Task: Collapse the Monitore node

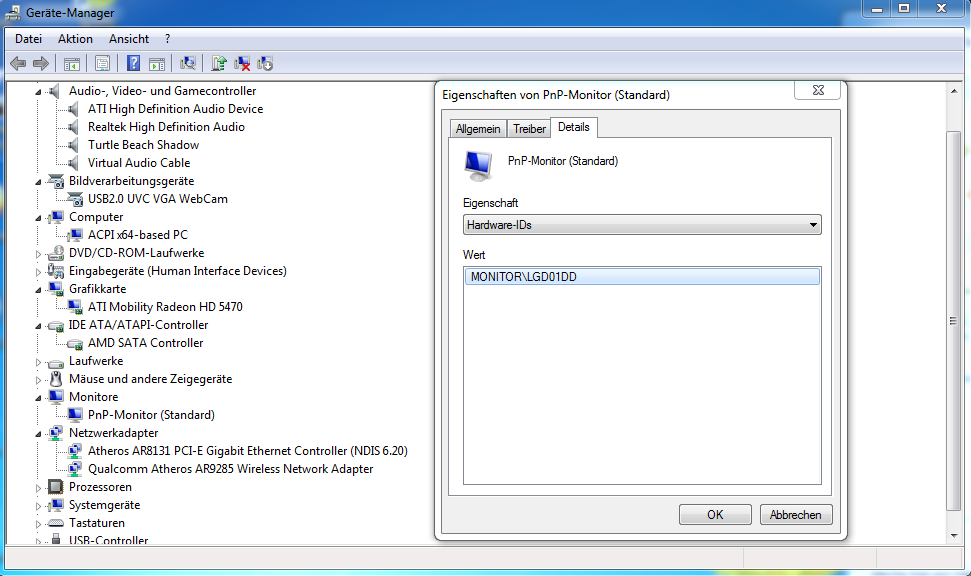Action: click(x=38, y=398)
